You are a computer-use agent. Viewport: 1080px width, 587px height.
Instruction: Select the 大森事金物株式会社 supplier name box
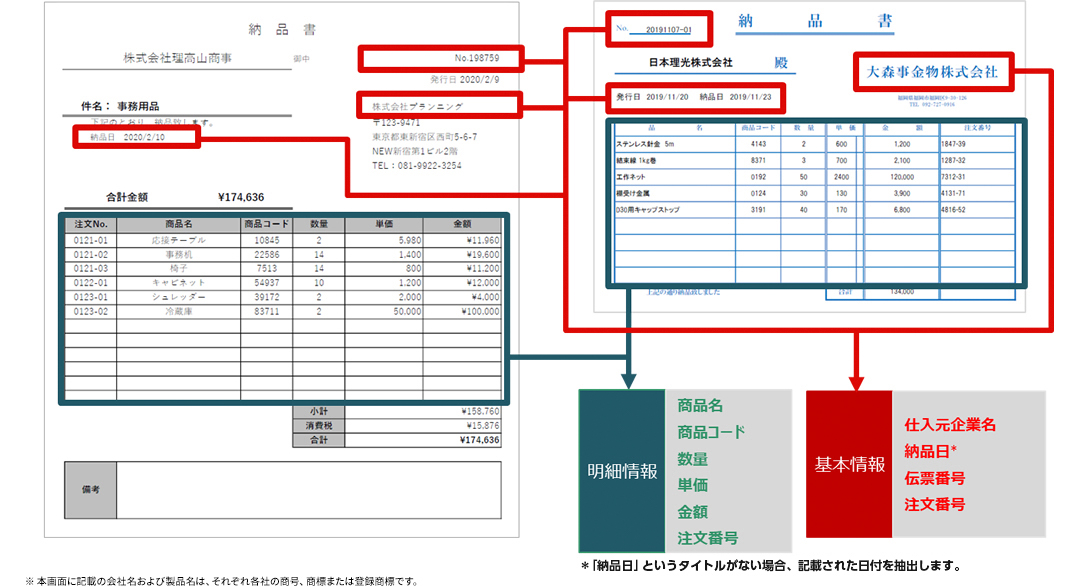pos(932,72)
